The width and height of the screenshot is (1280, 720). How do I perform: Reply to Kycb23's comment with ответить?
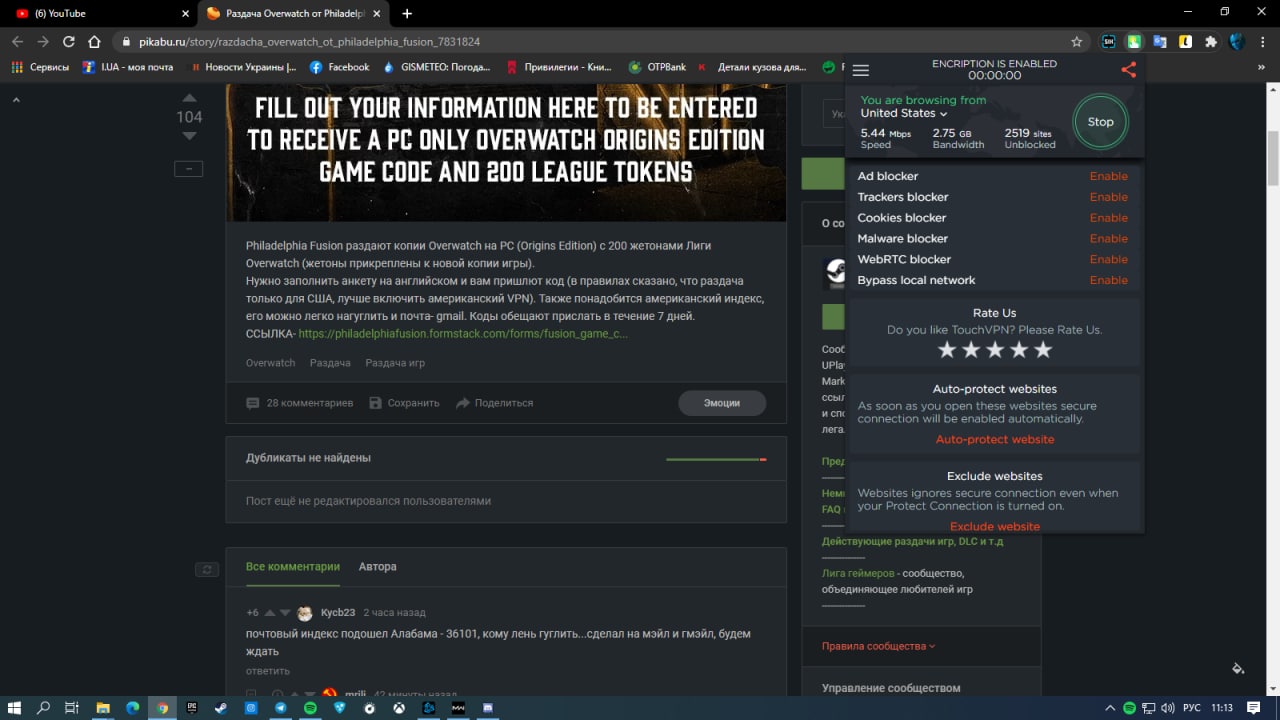coord(268,671)
